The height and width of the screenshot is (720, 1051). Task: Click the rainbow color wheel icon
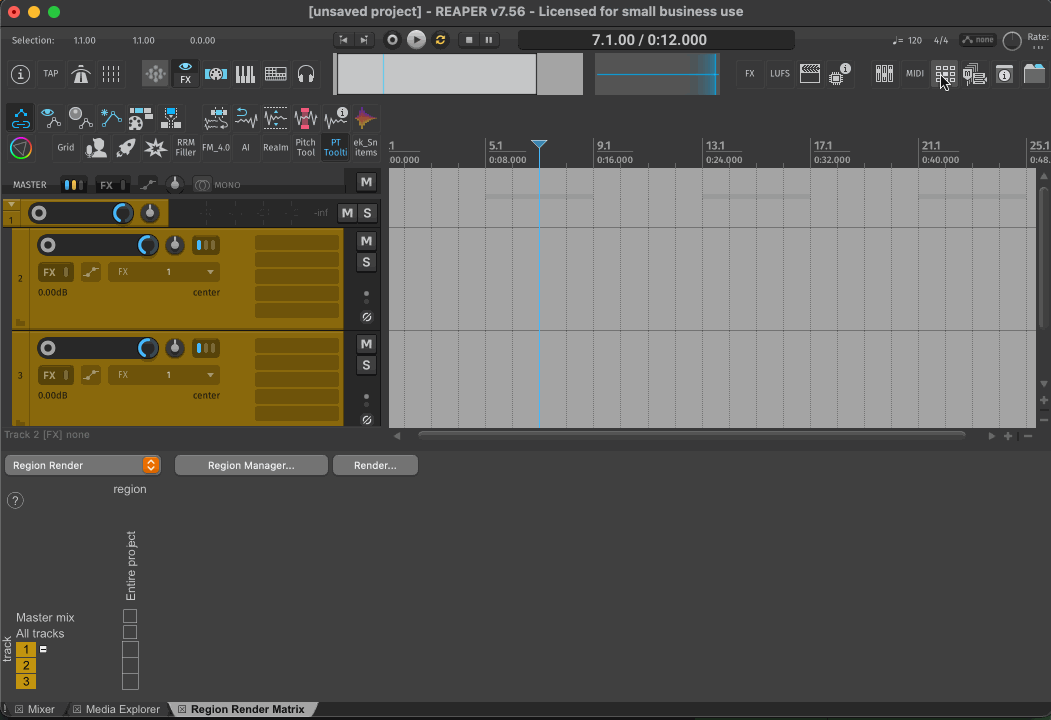coord(21,147)
